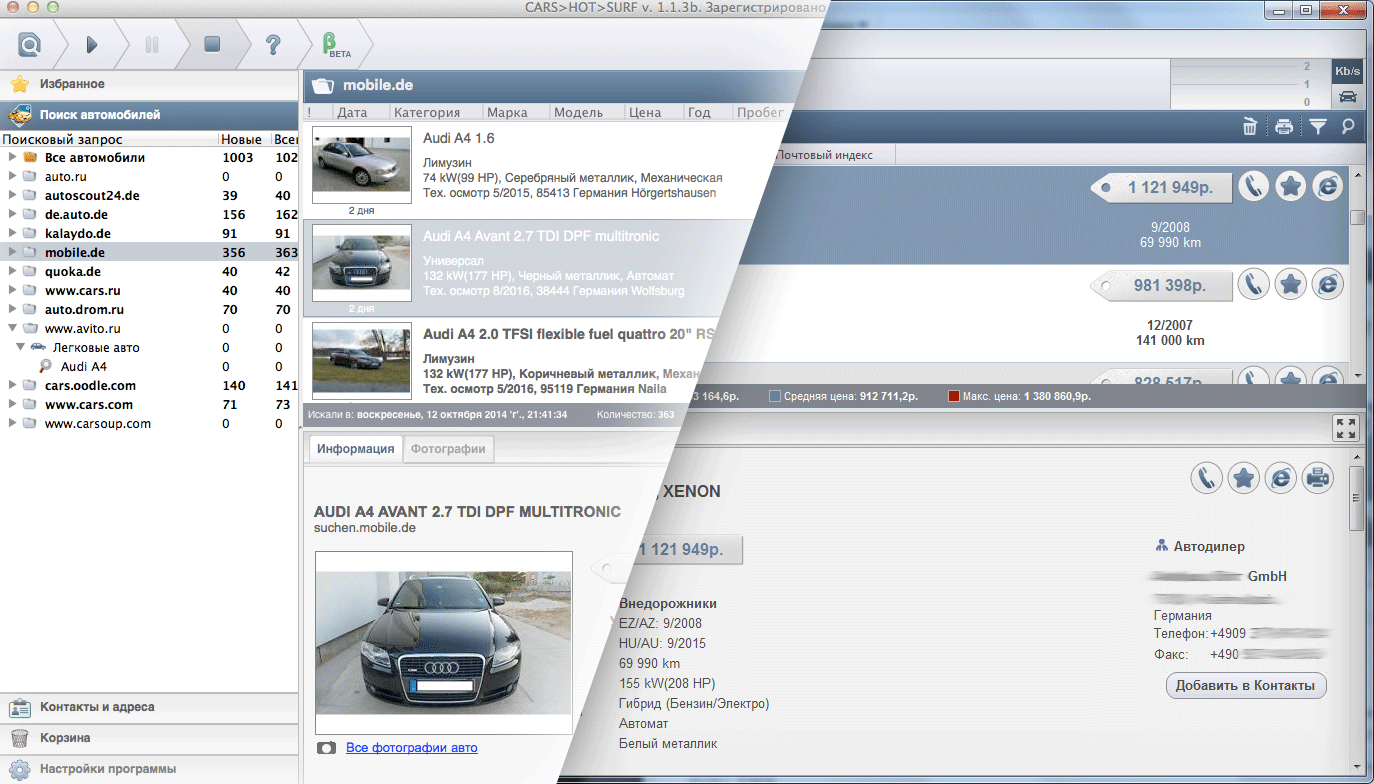Start the search with the play button
1374x784 pixels.
click(92, 44)
